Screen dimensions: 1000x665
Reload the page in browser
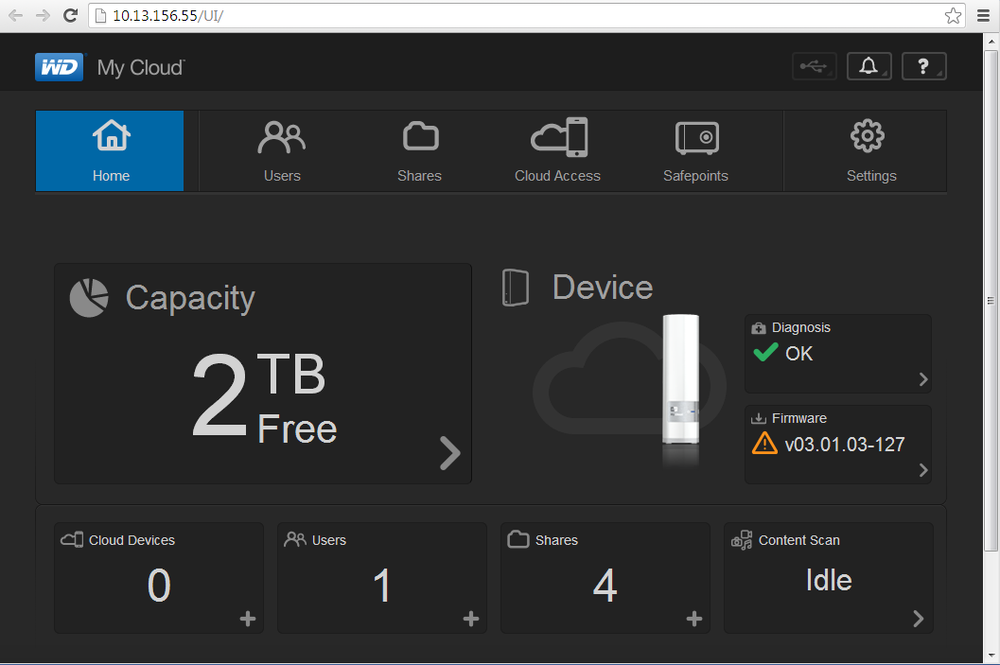[x=70, y=15]
